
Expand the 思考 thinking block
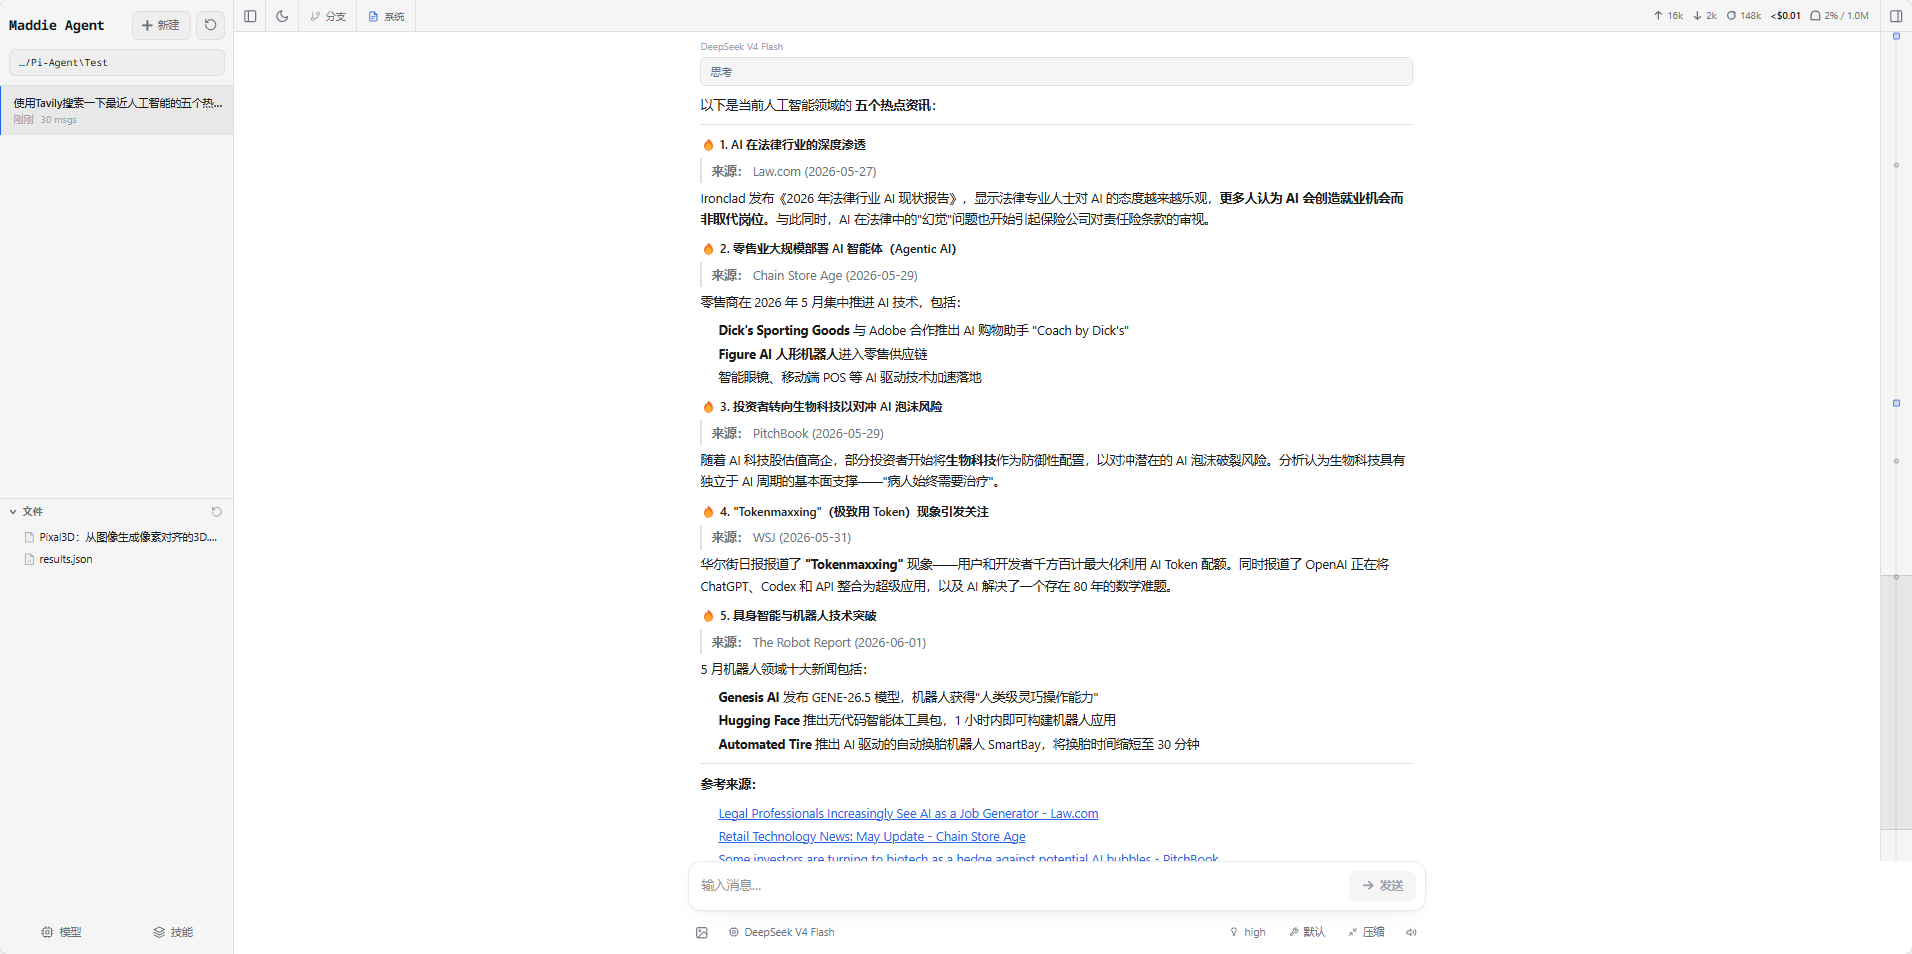[1056, 71]
